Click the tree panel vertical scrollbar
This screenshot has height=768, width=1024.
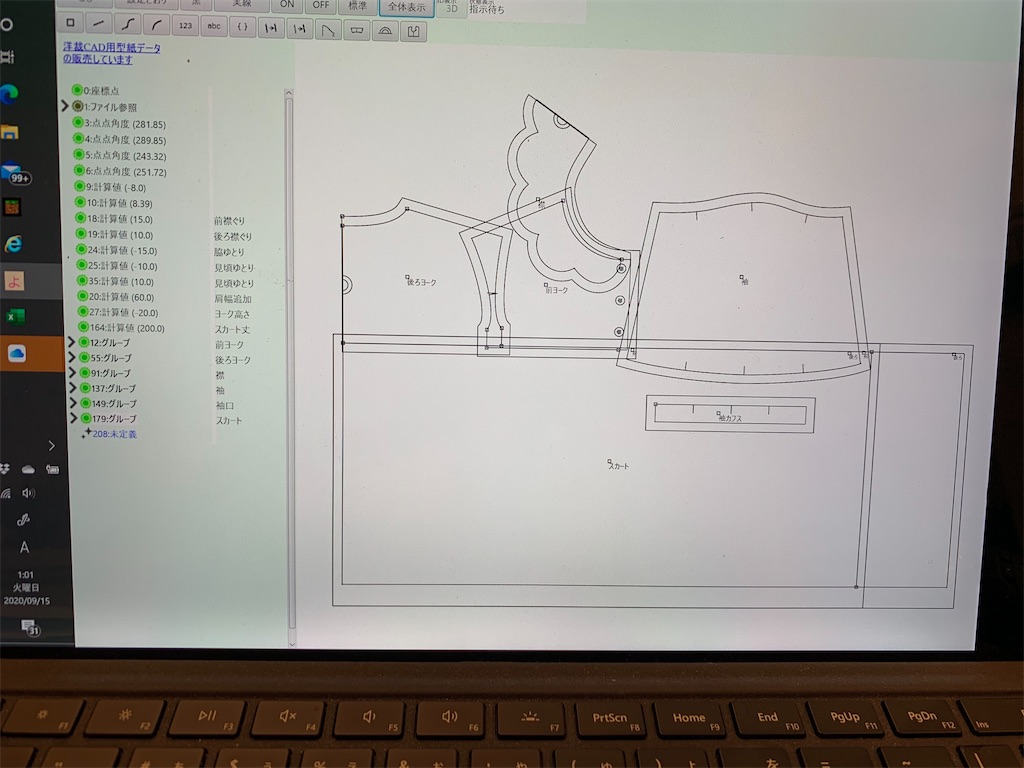pyautogui.click(x=289, y=362)
